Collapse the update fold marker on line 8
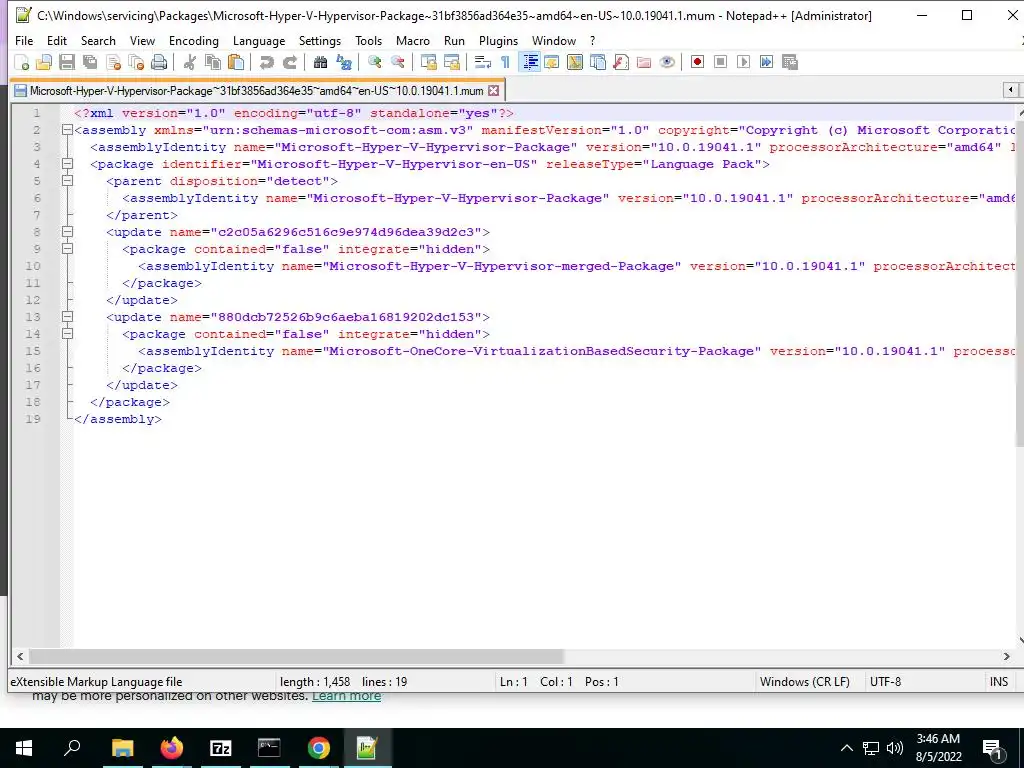This screenshot has height=768, width=1024. point(67,232)
